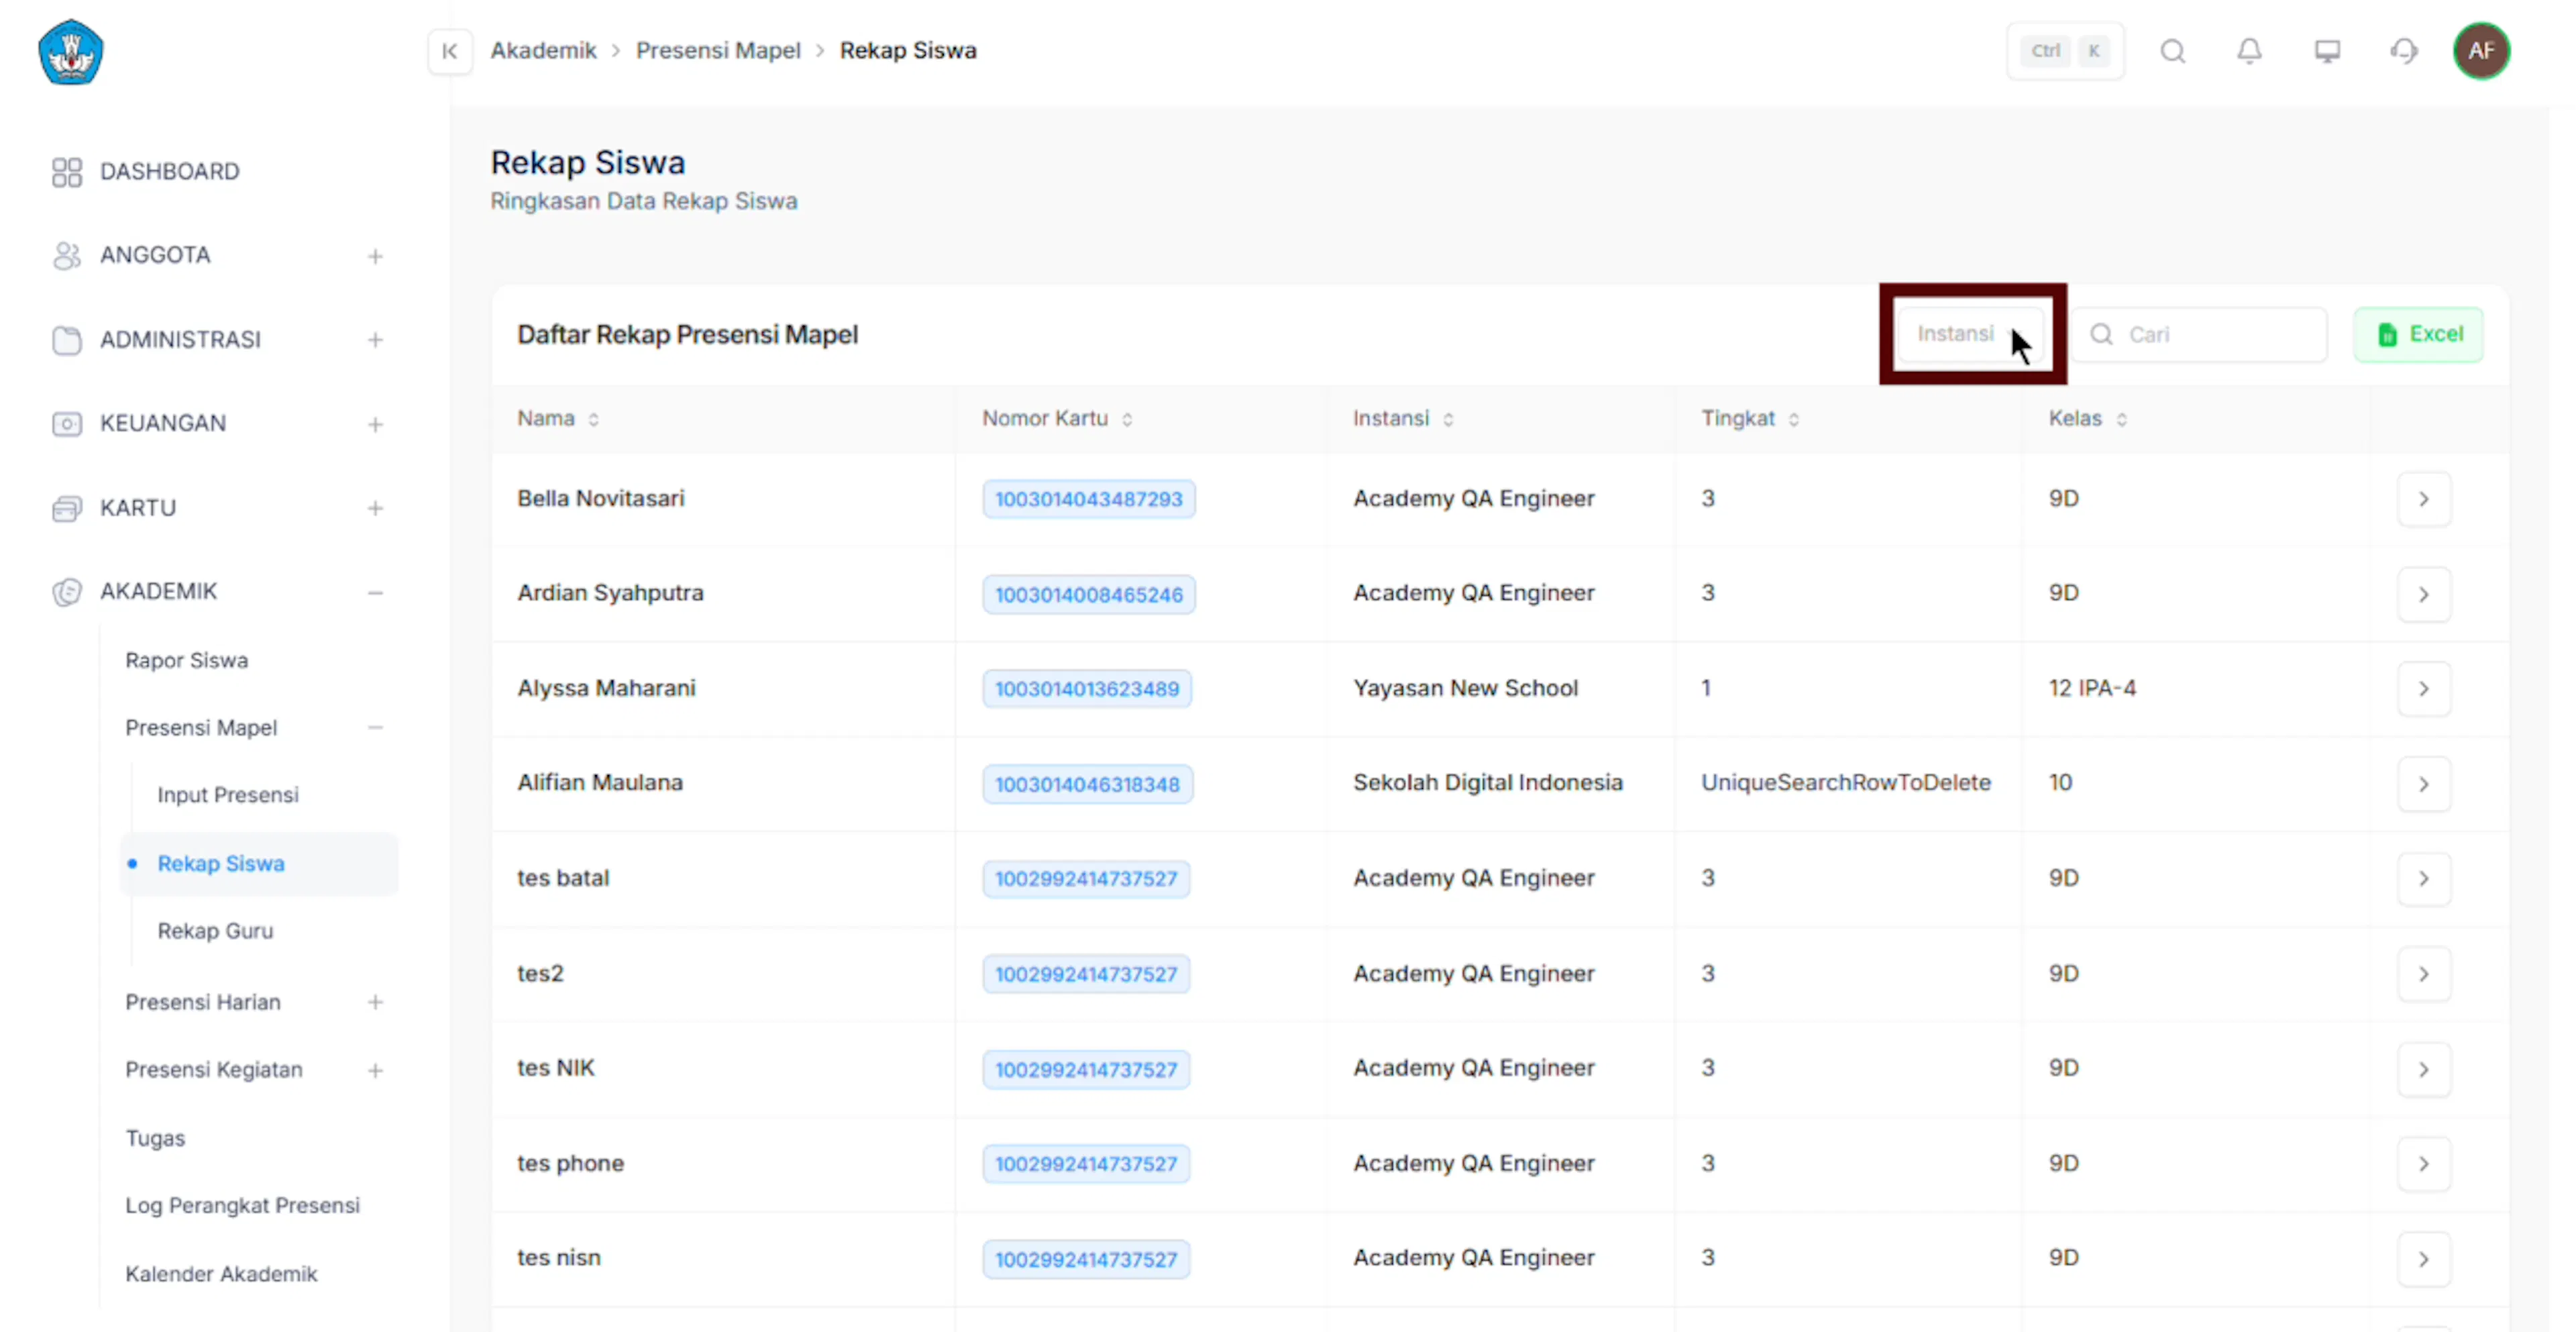
Task: Expand the Anggota menu plus
Action: pos(375,257)
